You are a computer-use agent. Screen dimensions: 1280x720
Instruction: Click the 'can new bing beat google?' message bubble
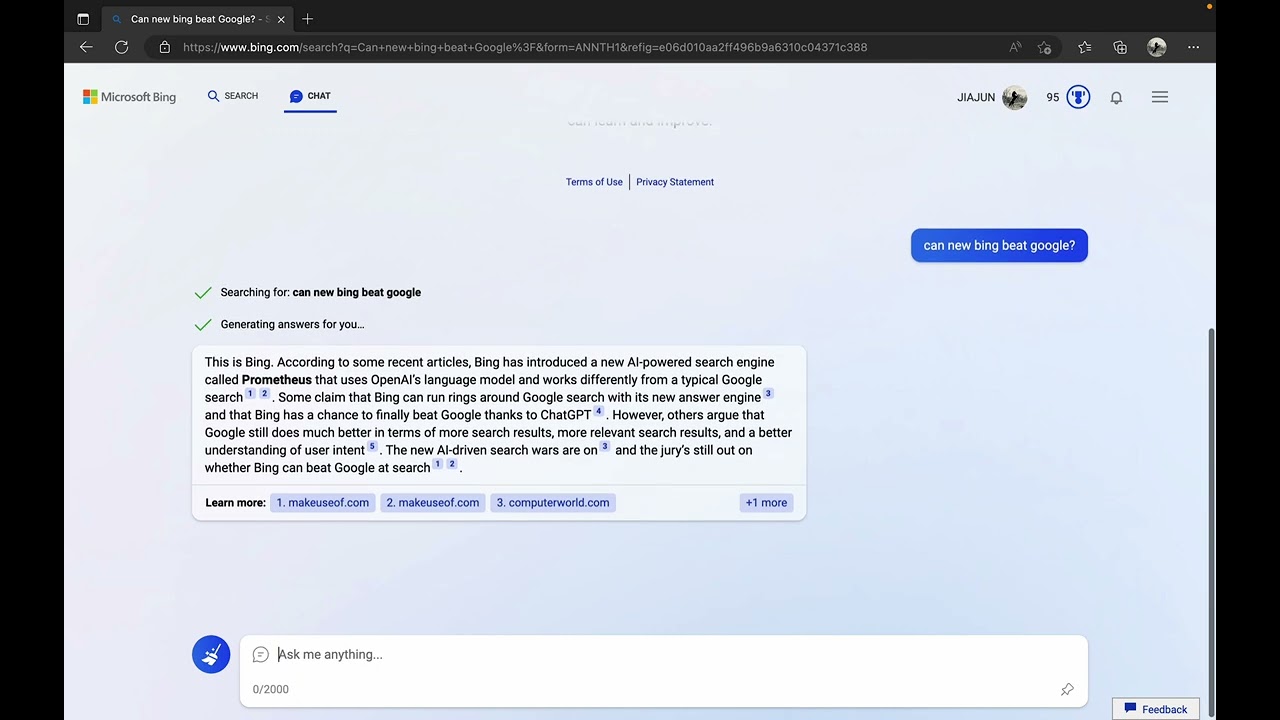pos(999,245)
